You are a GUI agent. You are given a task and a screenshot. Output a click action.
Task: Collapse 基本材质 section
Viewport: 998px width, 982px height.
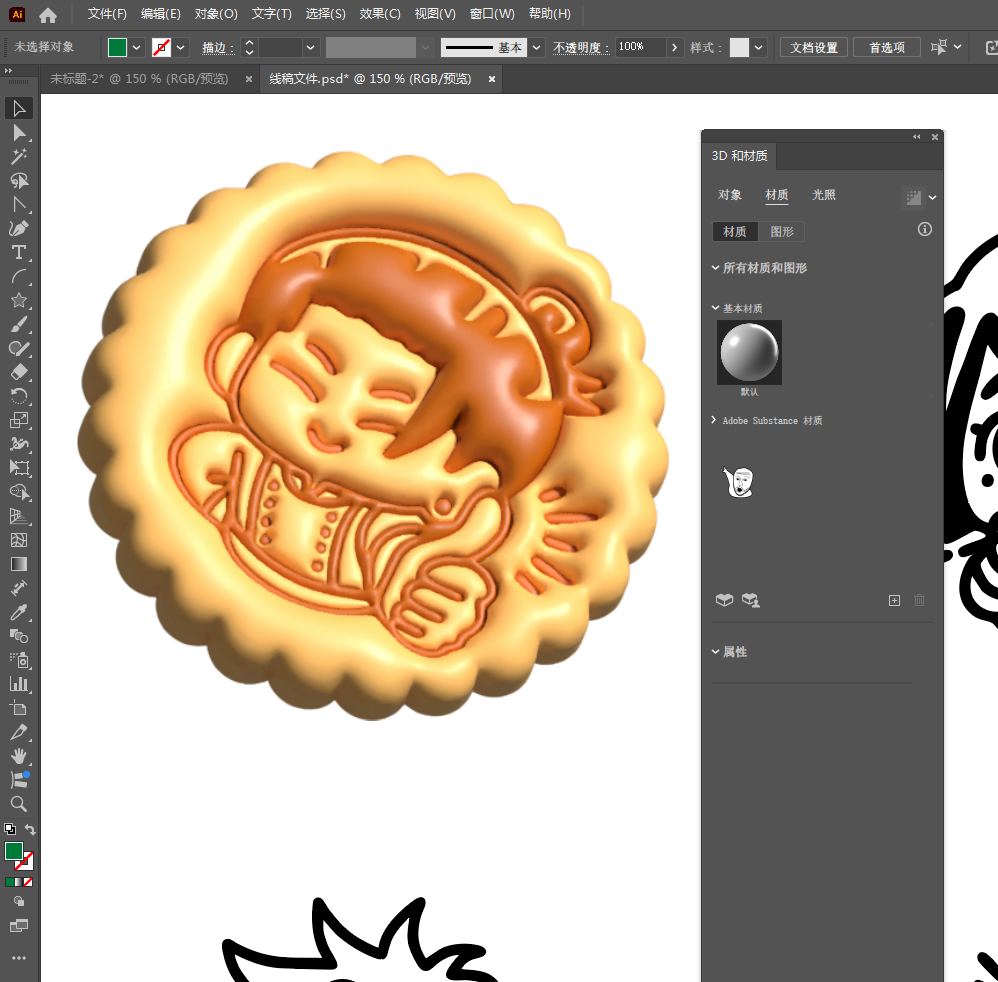point(715,308)
